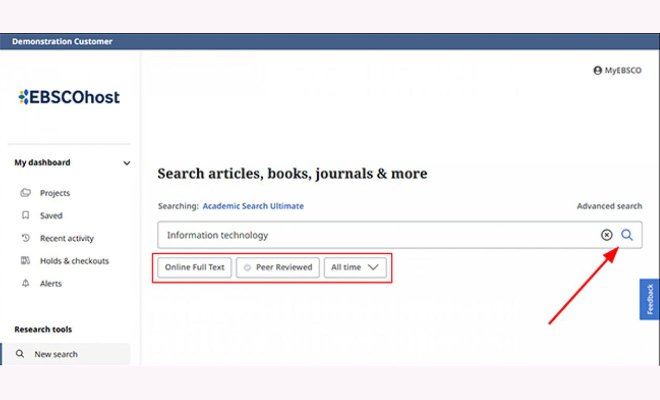Click the Research tools heading
This screenshot has height=400, width=660.
click(x=43, y=329)
